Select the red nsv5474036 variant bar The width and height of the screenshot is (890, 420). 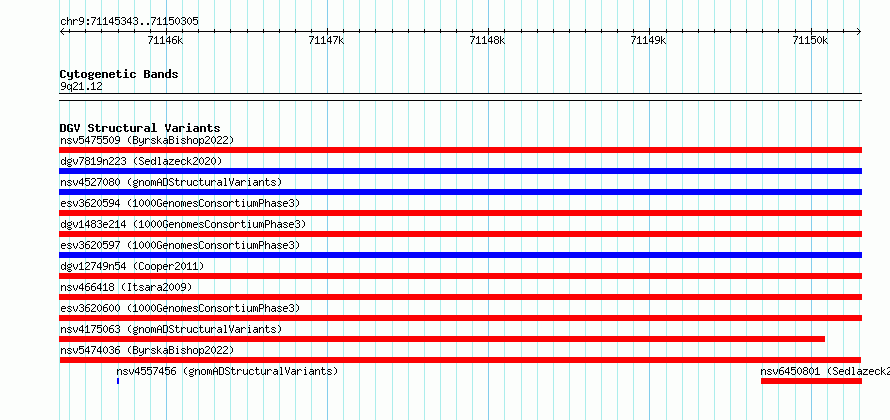point(460,360)
